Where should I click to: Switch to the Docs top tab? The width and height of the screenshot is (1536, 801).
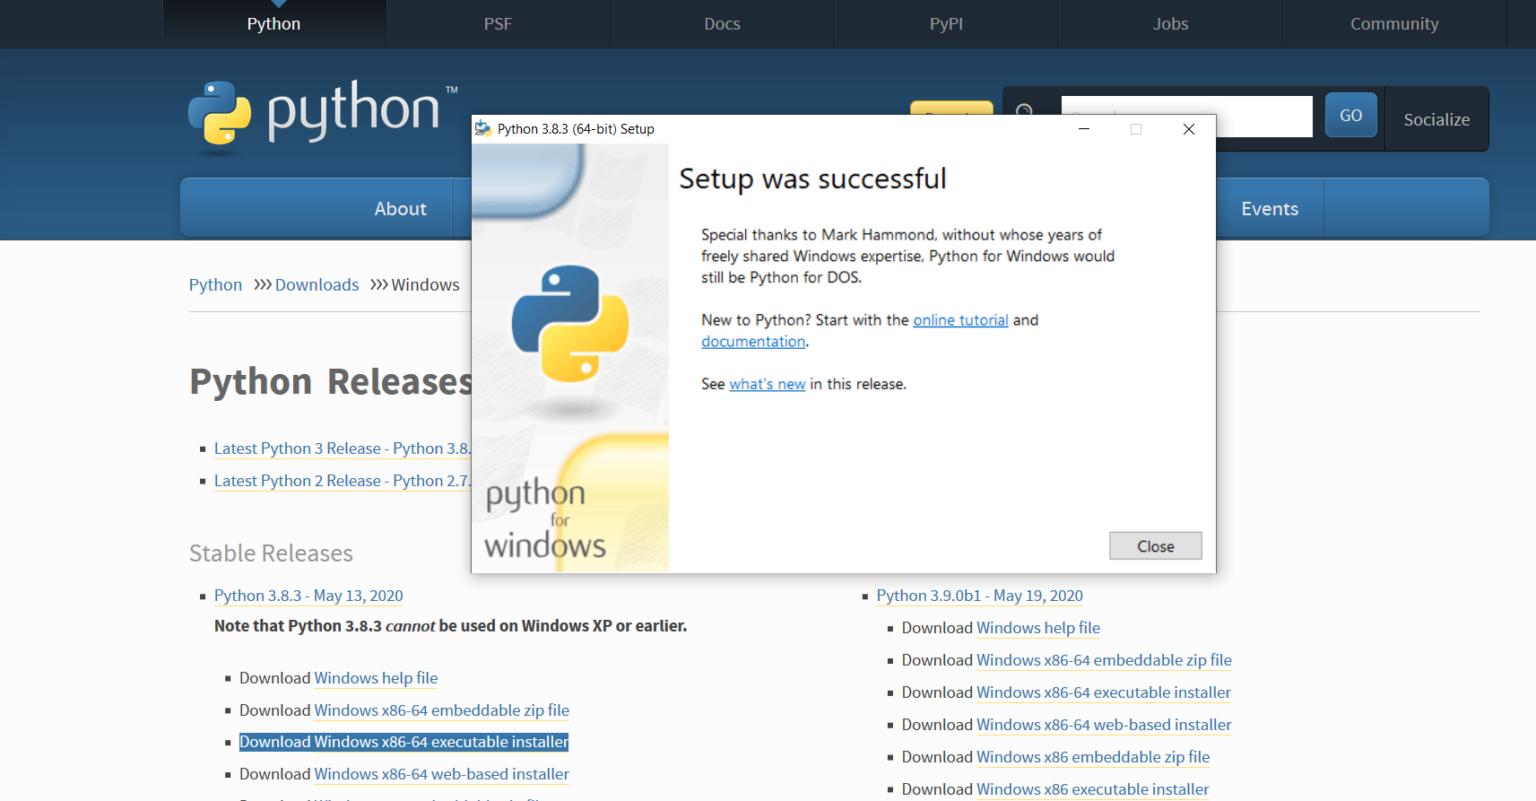(x=722, y=24)
